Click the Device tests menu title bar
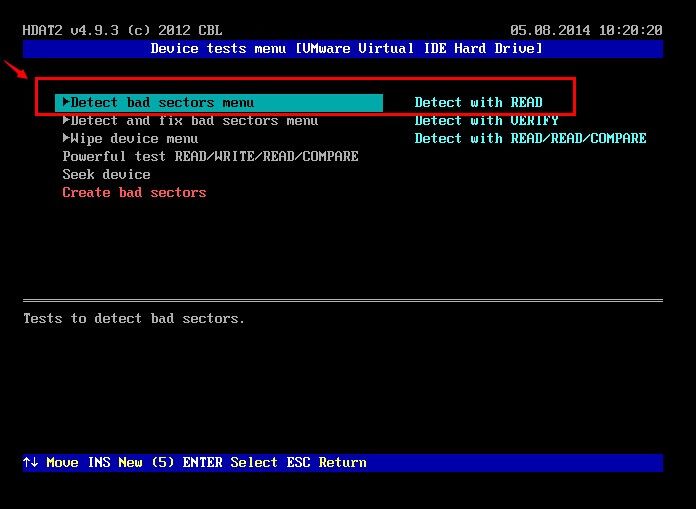 (346, 48)
